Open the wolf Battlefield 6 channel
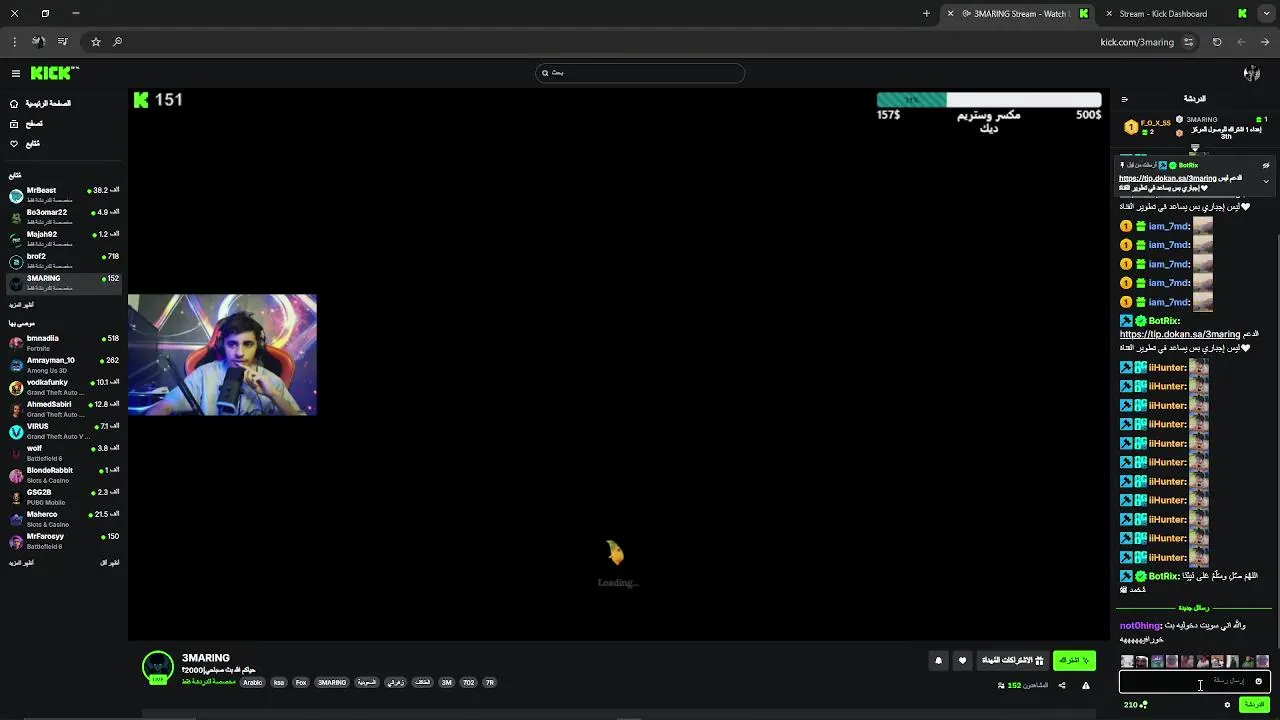The height and width of the screenshot is (720, 1280). [x=64, y=453]
